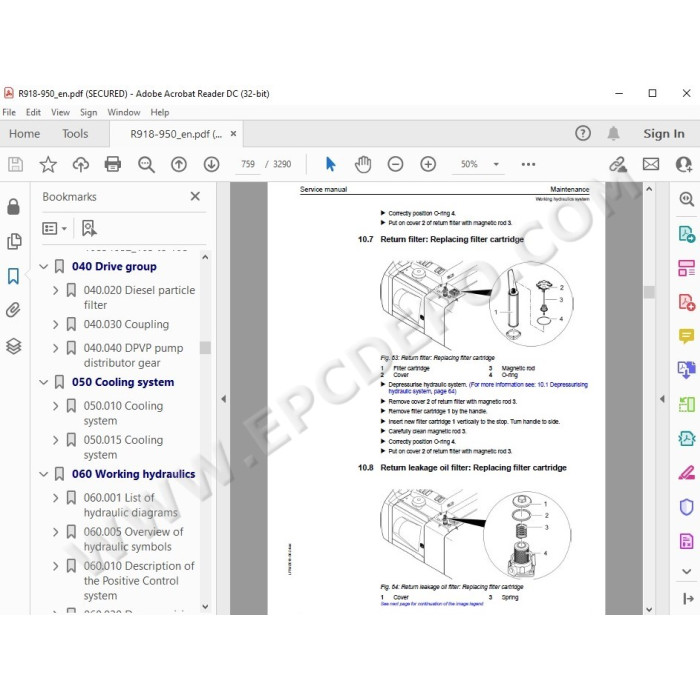Add the file to starred favorites
700x700 pixels.
[48, 164]
